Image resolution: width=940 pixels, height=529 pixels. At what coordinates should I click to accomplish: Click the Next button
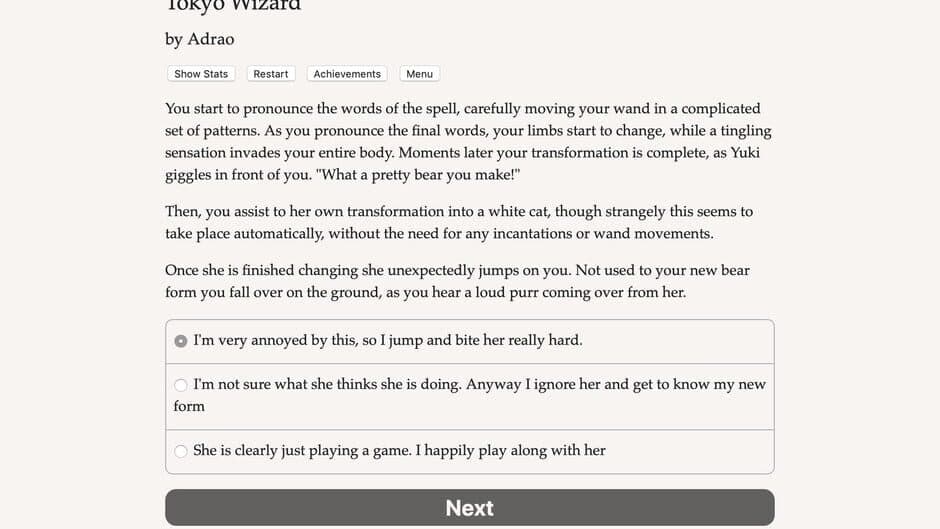point(469,507)
